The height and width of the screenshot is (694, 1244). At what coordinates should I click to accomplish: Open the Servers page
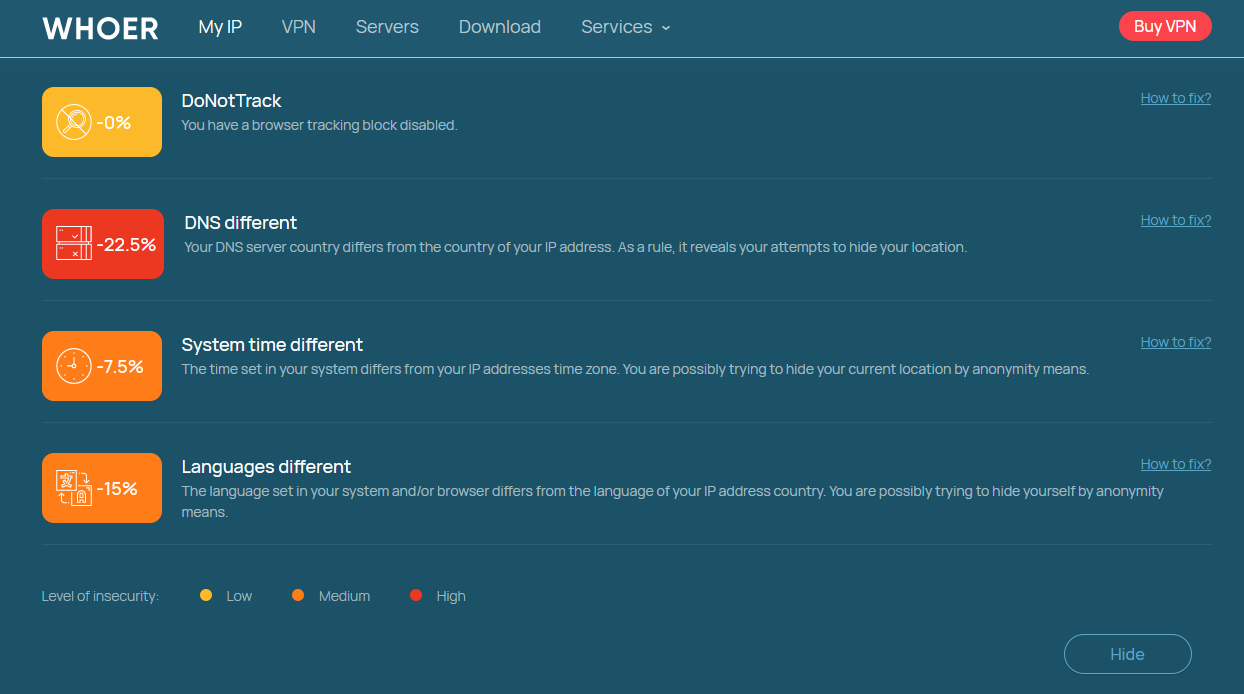coord(387,27)
